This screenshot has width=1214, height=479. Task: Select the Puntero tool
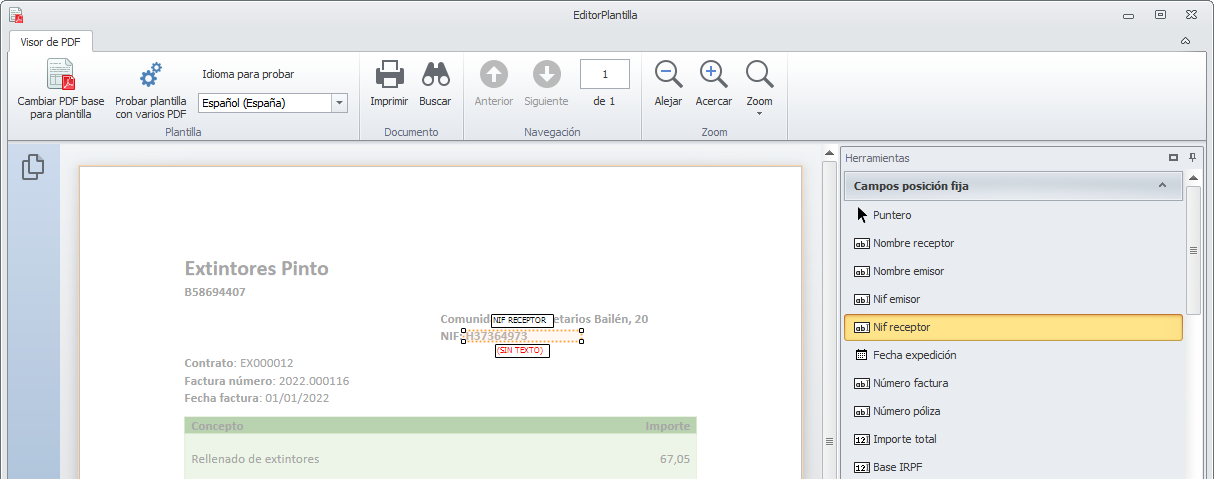pyautogui.click(x=1013, y=215)
